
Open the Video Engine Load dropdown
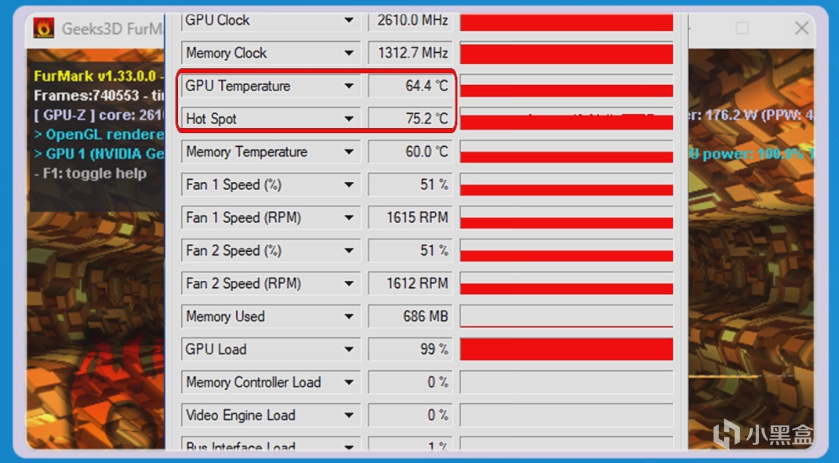pyautogui.click(x=271, y=415)
